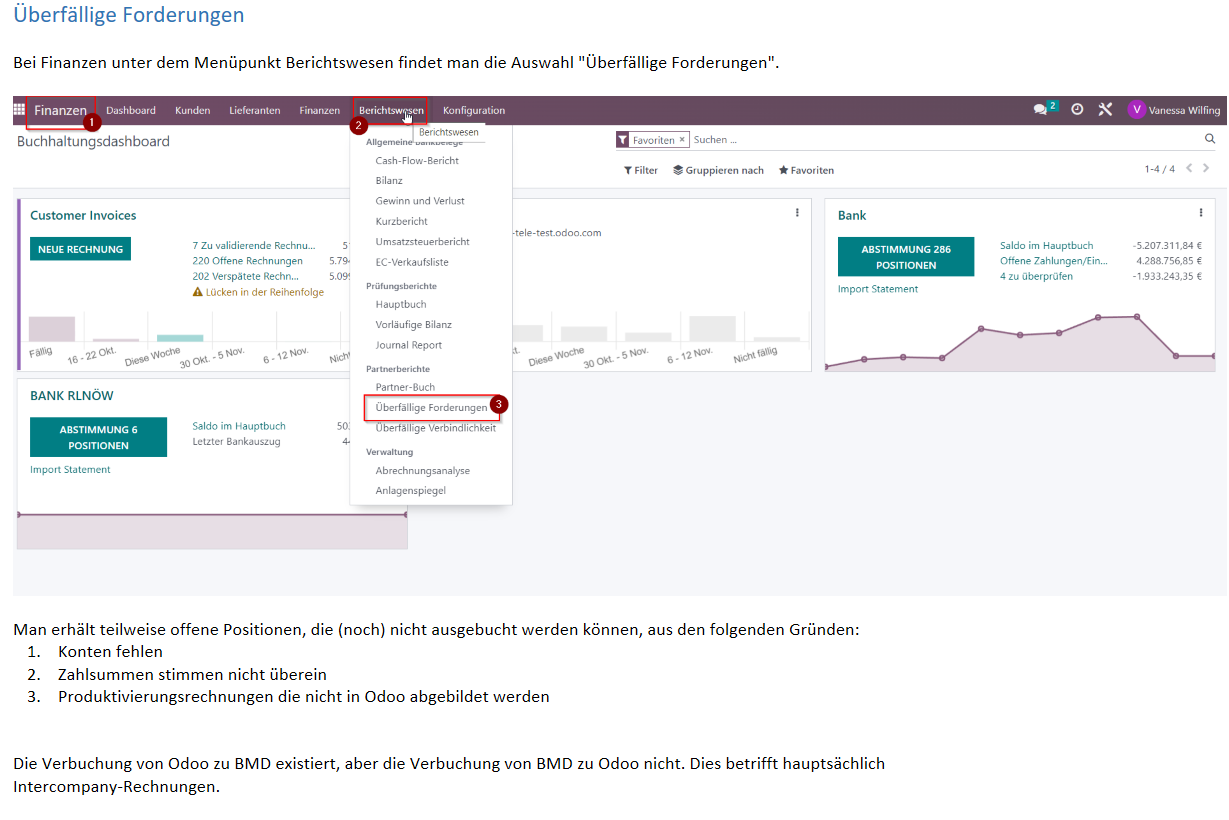Open Bank card options menu

[1201, 212]
